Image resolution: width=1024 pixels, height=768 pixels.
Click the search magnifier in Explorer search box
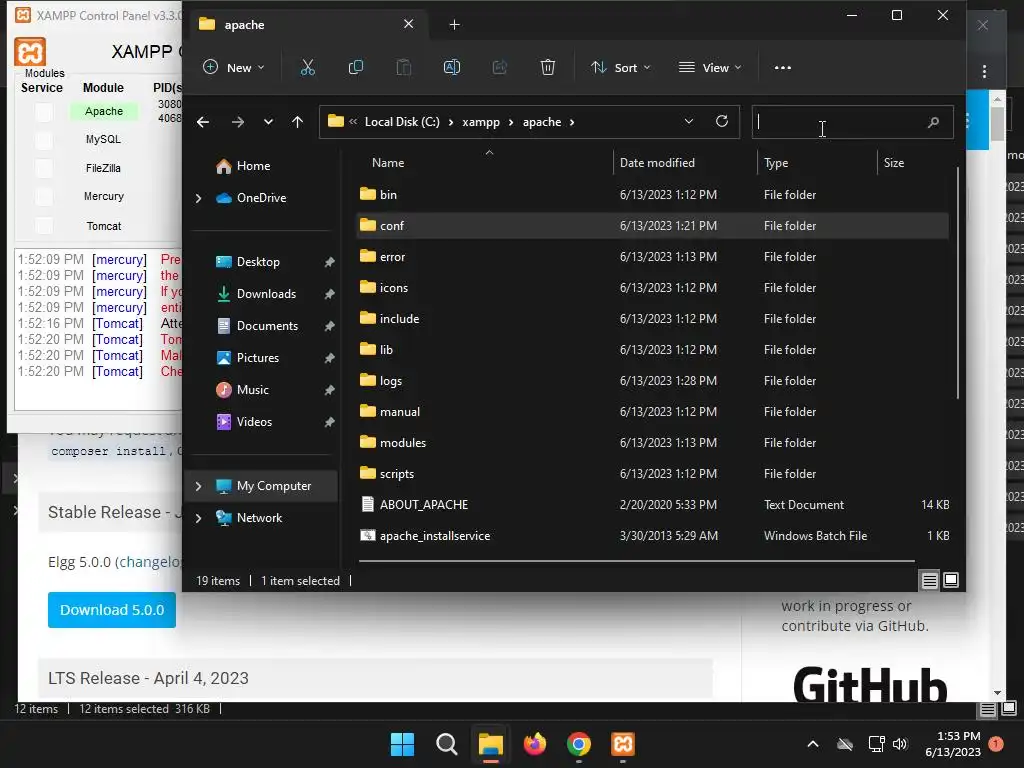[933, 122]
